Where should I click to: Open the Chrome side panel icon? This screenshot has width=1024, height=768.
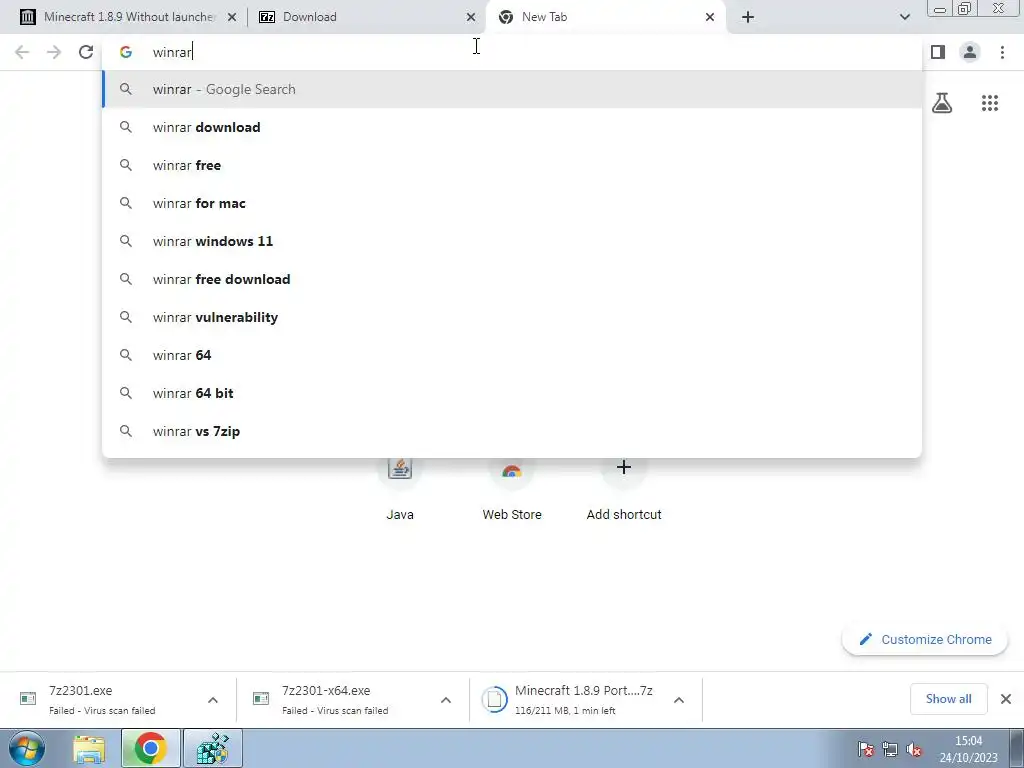[x=938, y=52]
